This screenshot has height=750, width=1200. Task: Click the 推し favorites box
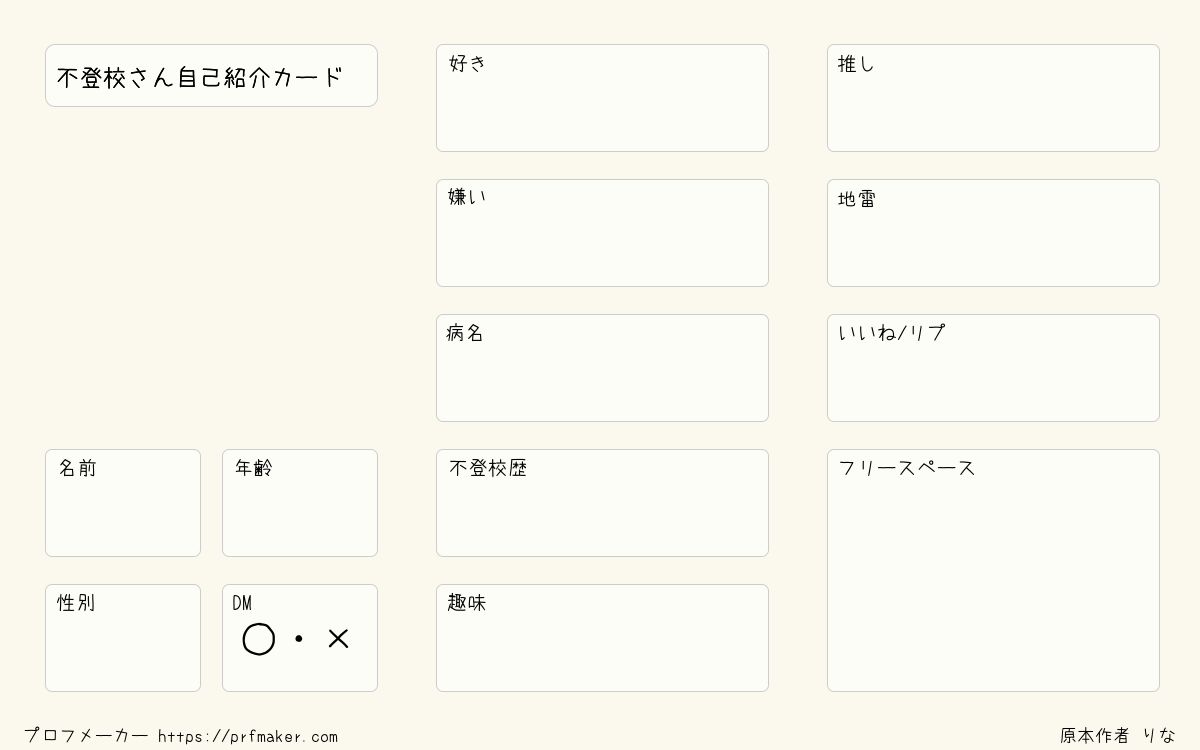pos(993,98)
